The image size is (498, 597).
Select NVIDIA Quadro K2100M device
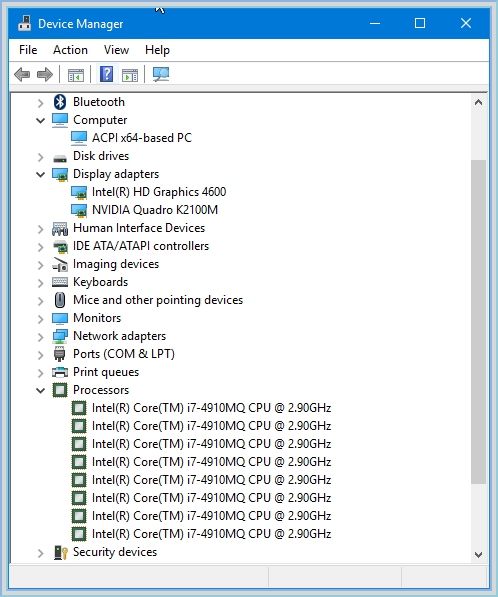click(x=155, y=210)
